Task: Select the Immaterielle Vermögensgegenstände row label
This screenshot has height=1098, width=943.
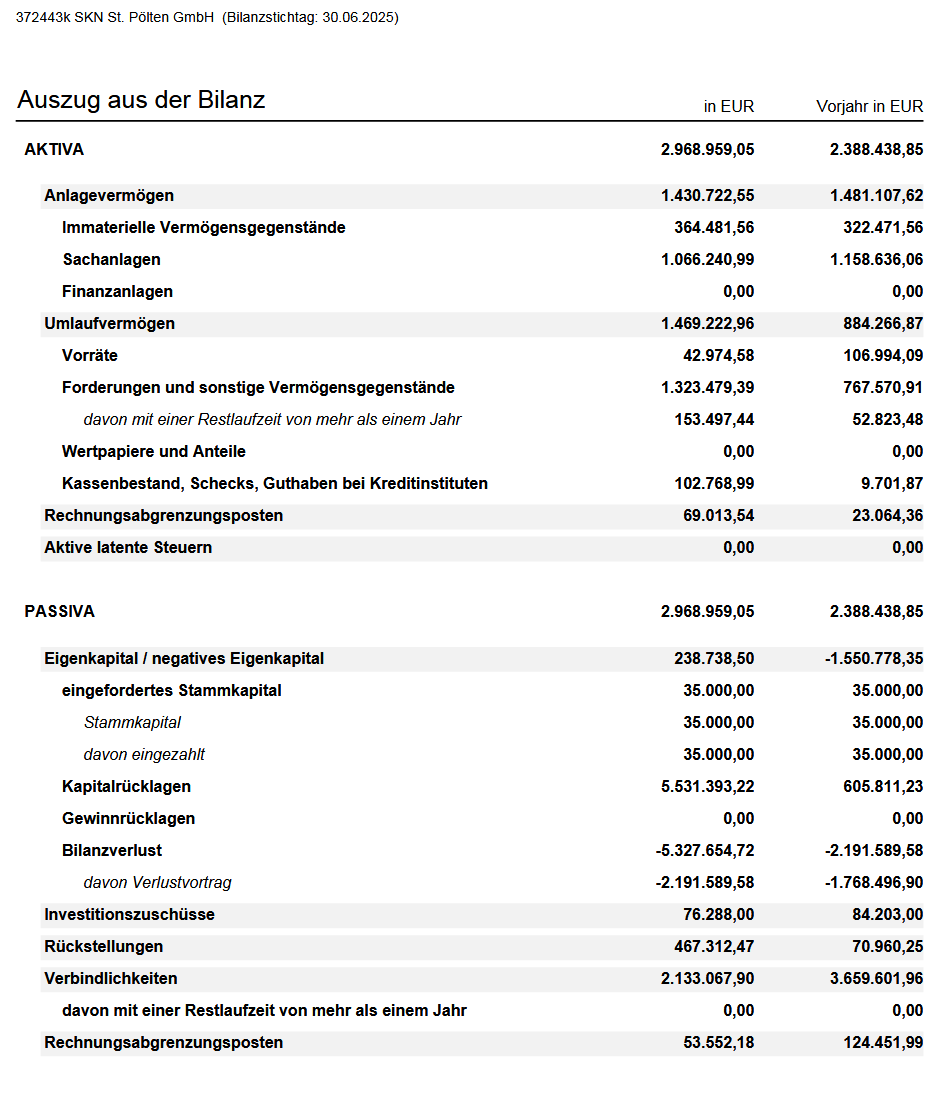Action: (x=203, y=228)
